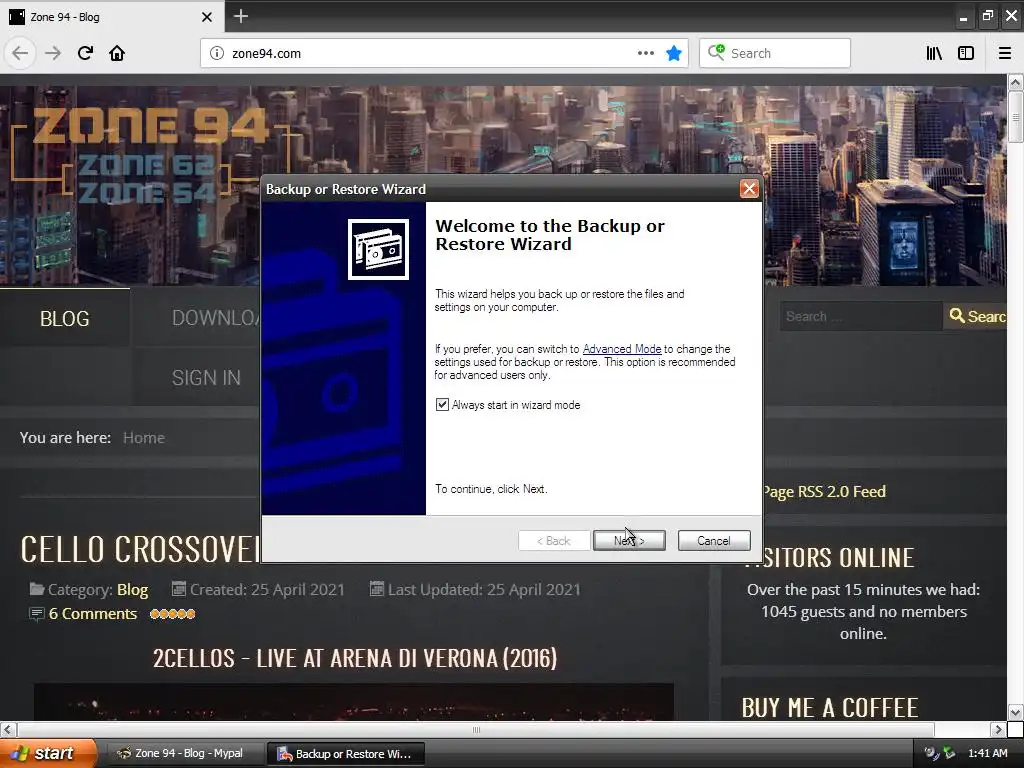Cancel the Backup or Restore Wizard

click(714, 541)
